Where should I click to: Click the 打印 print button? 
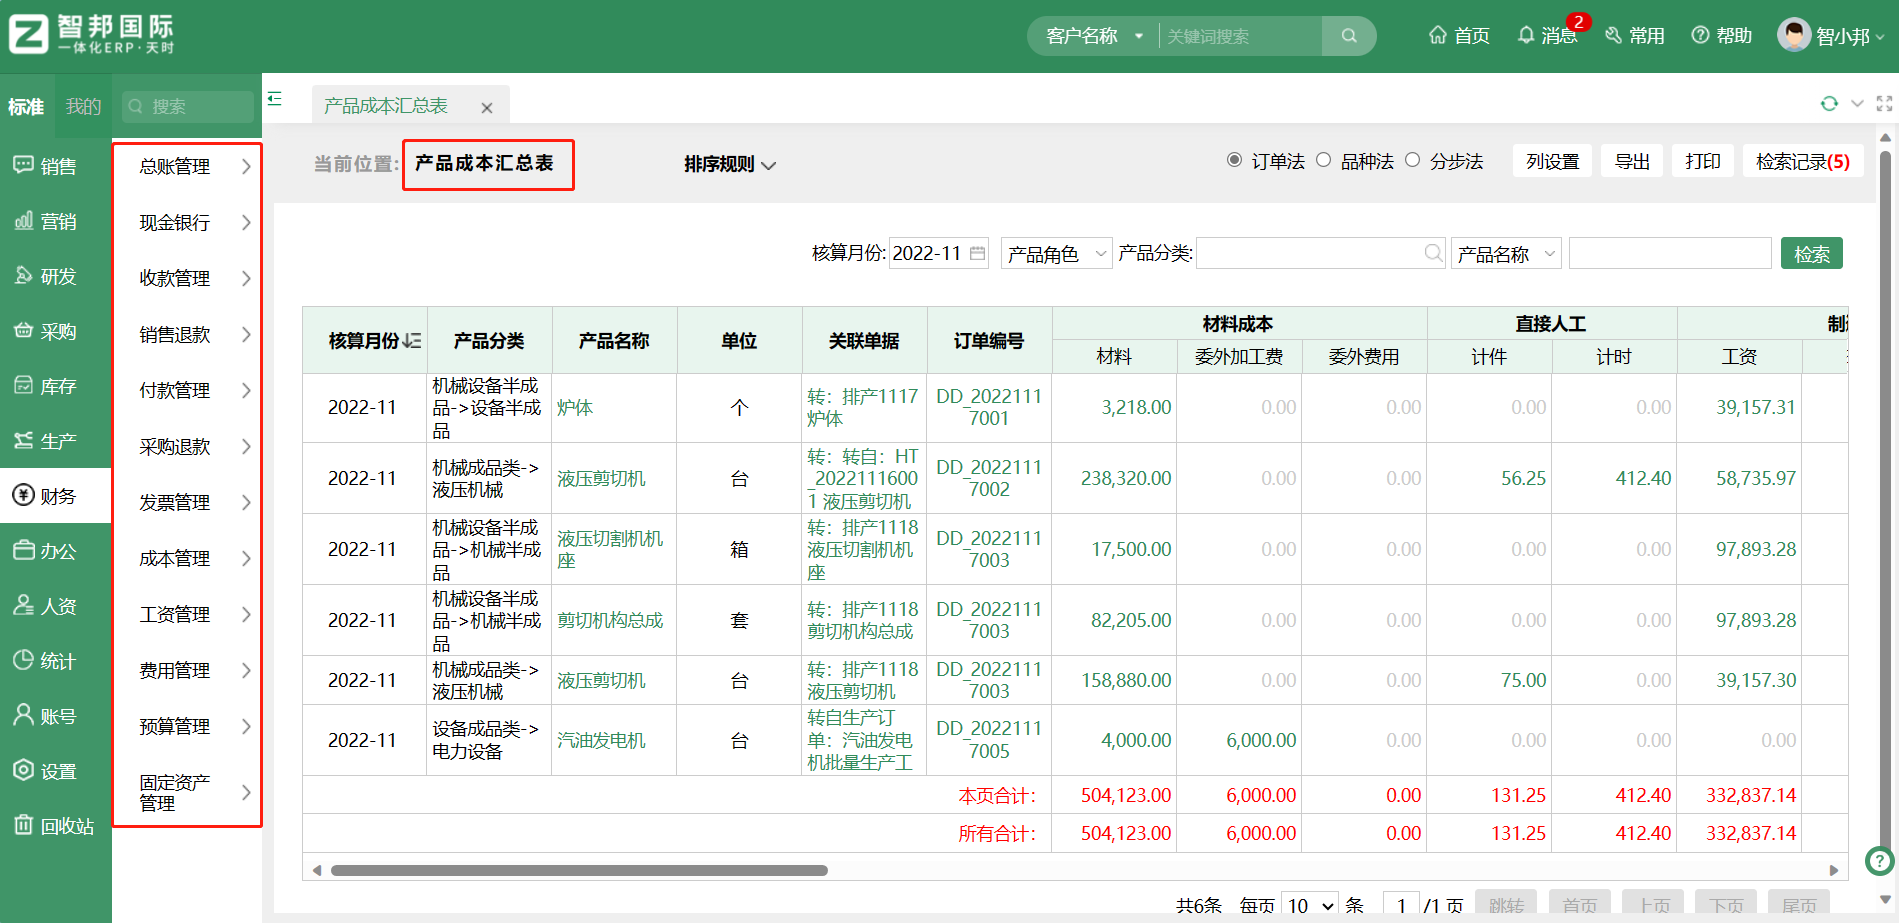1702,161
